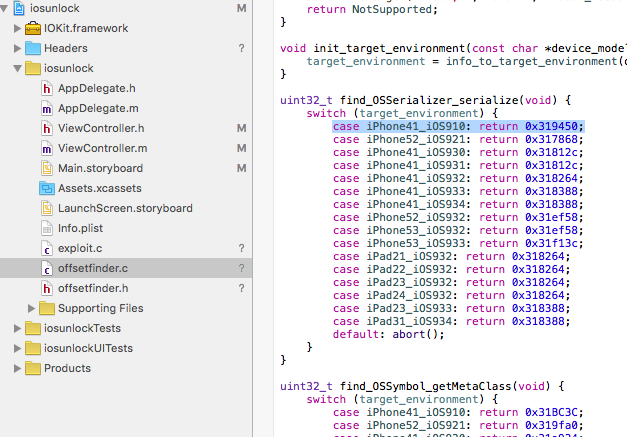Expand the Supporting Files group

31,308
